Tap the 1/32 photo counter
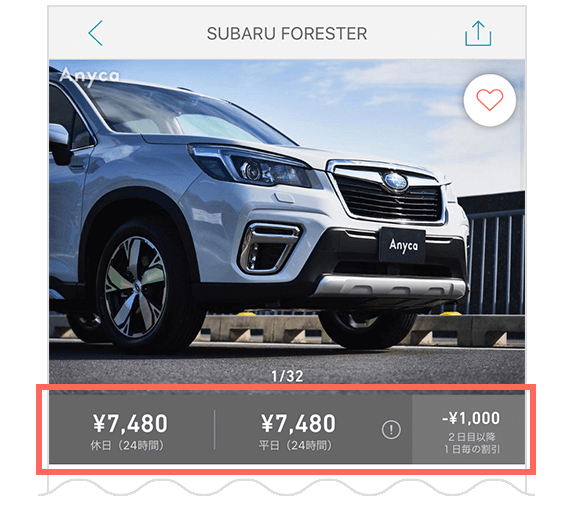Viewport: 580px width, 508px height. [287, 376]
